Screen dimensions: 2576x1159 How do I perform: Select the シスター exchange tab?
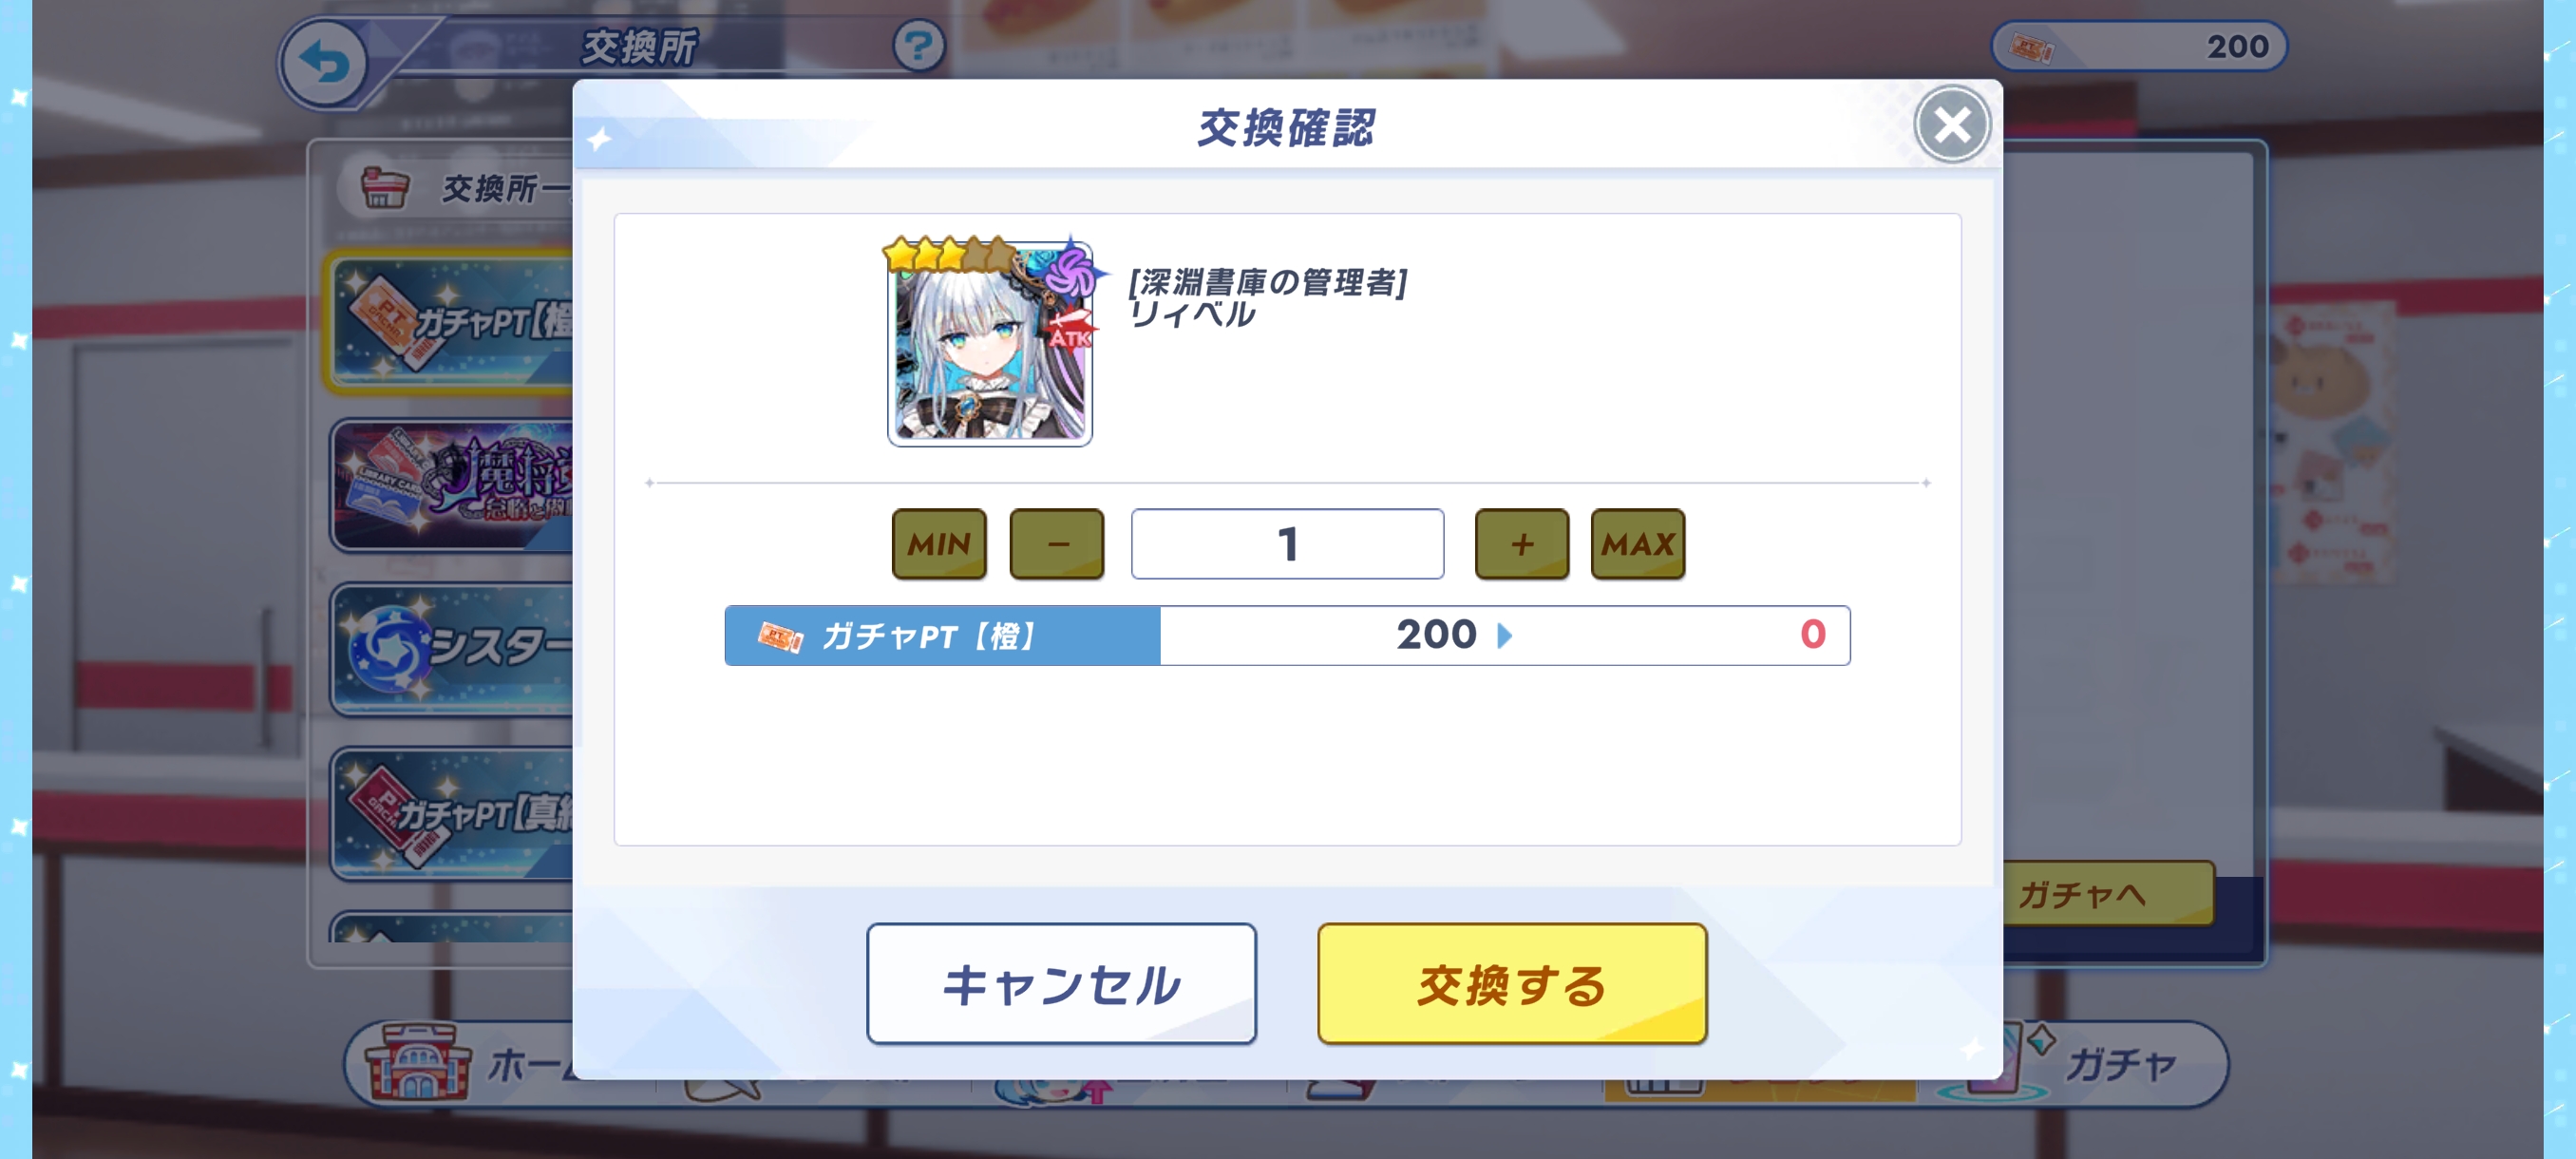(x=452, y=649)
